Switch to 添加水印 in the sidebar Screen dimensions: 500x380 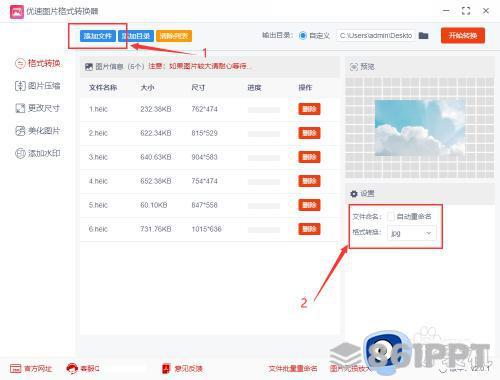click(38, 153)
